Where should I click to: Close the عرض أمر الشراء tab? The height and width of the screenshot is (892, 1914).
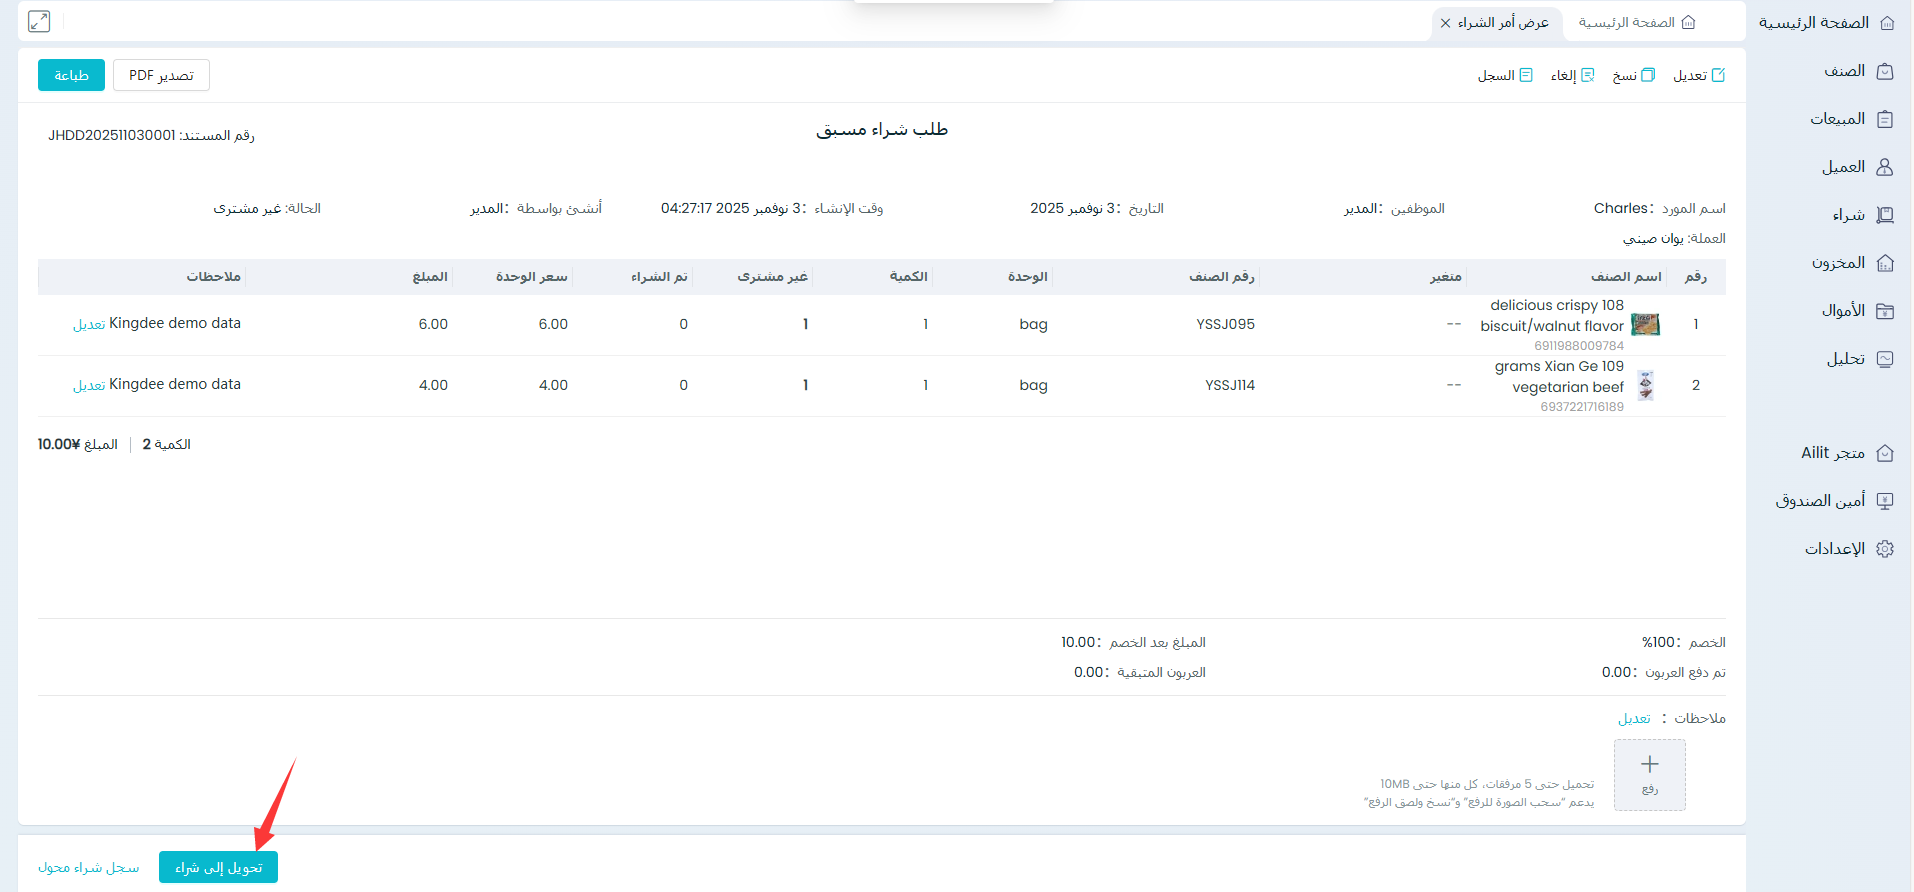(x=1445, y=23)
